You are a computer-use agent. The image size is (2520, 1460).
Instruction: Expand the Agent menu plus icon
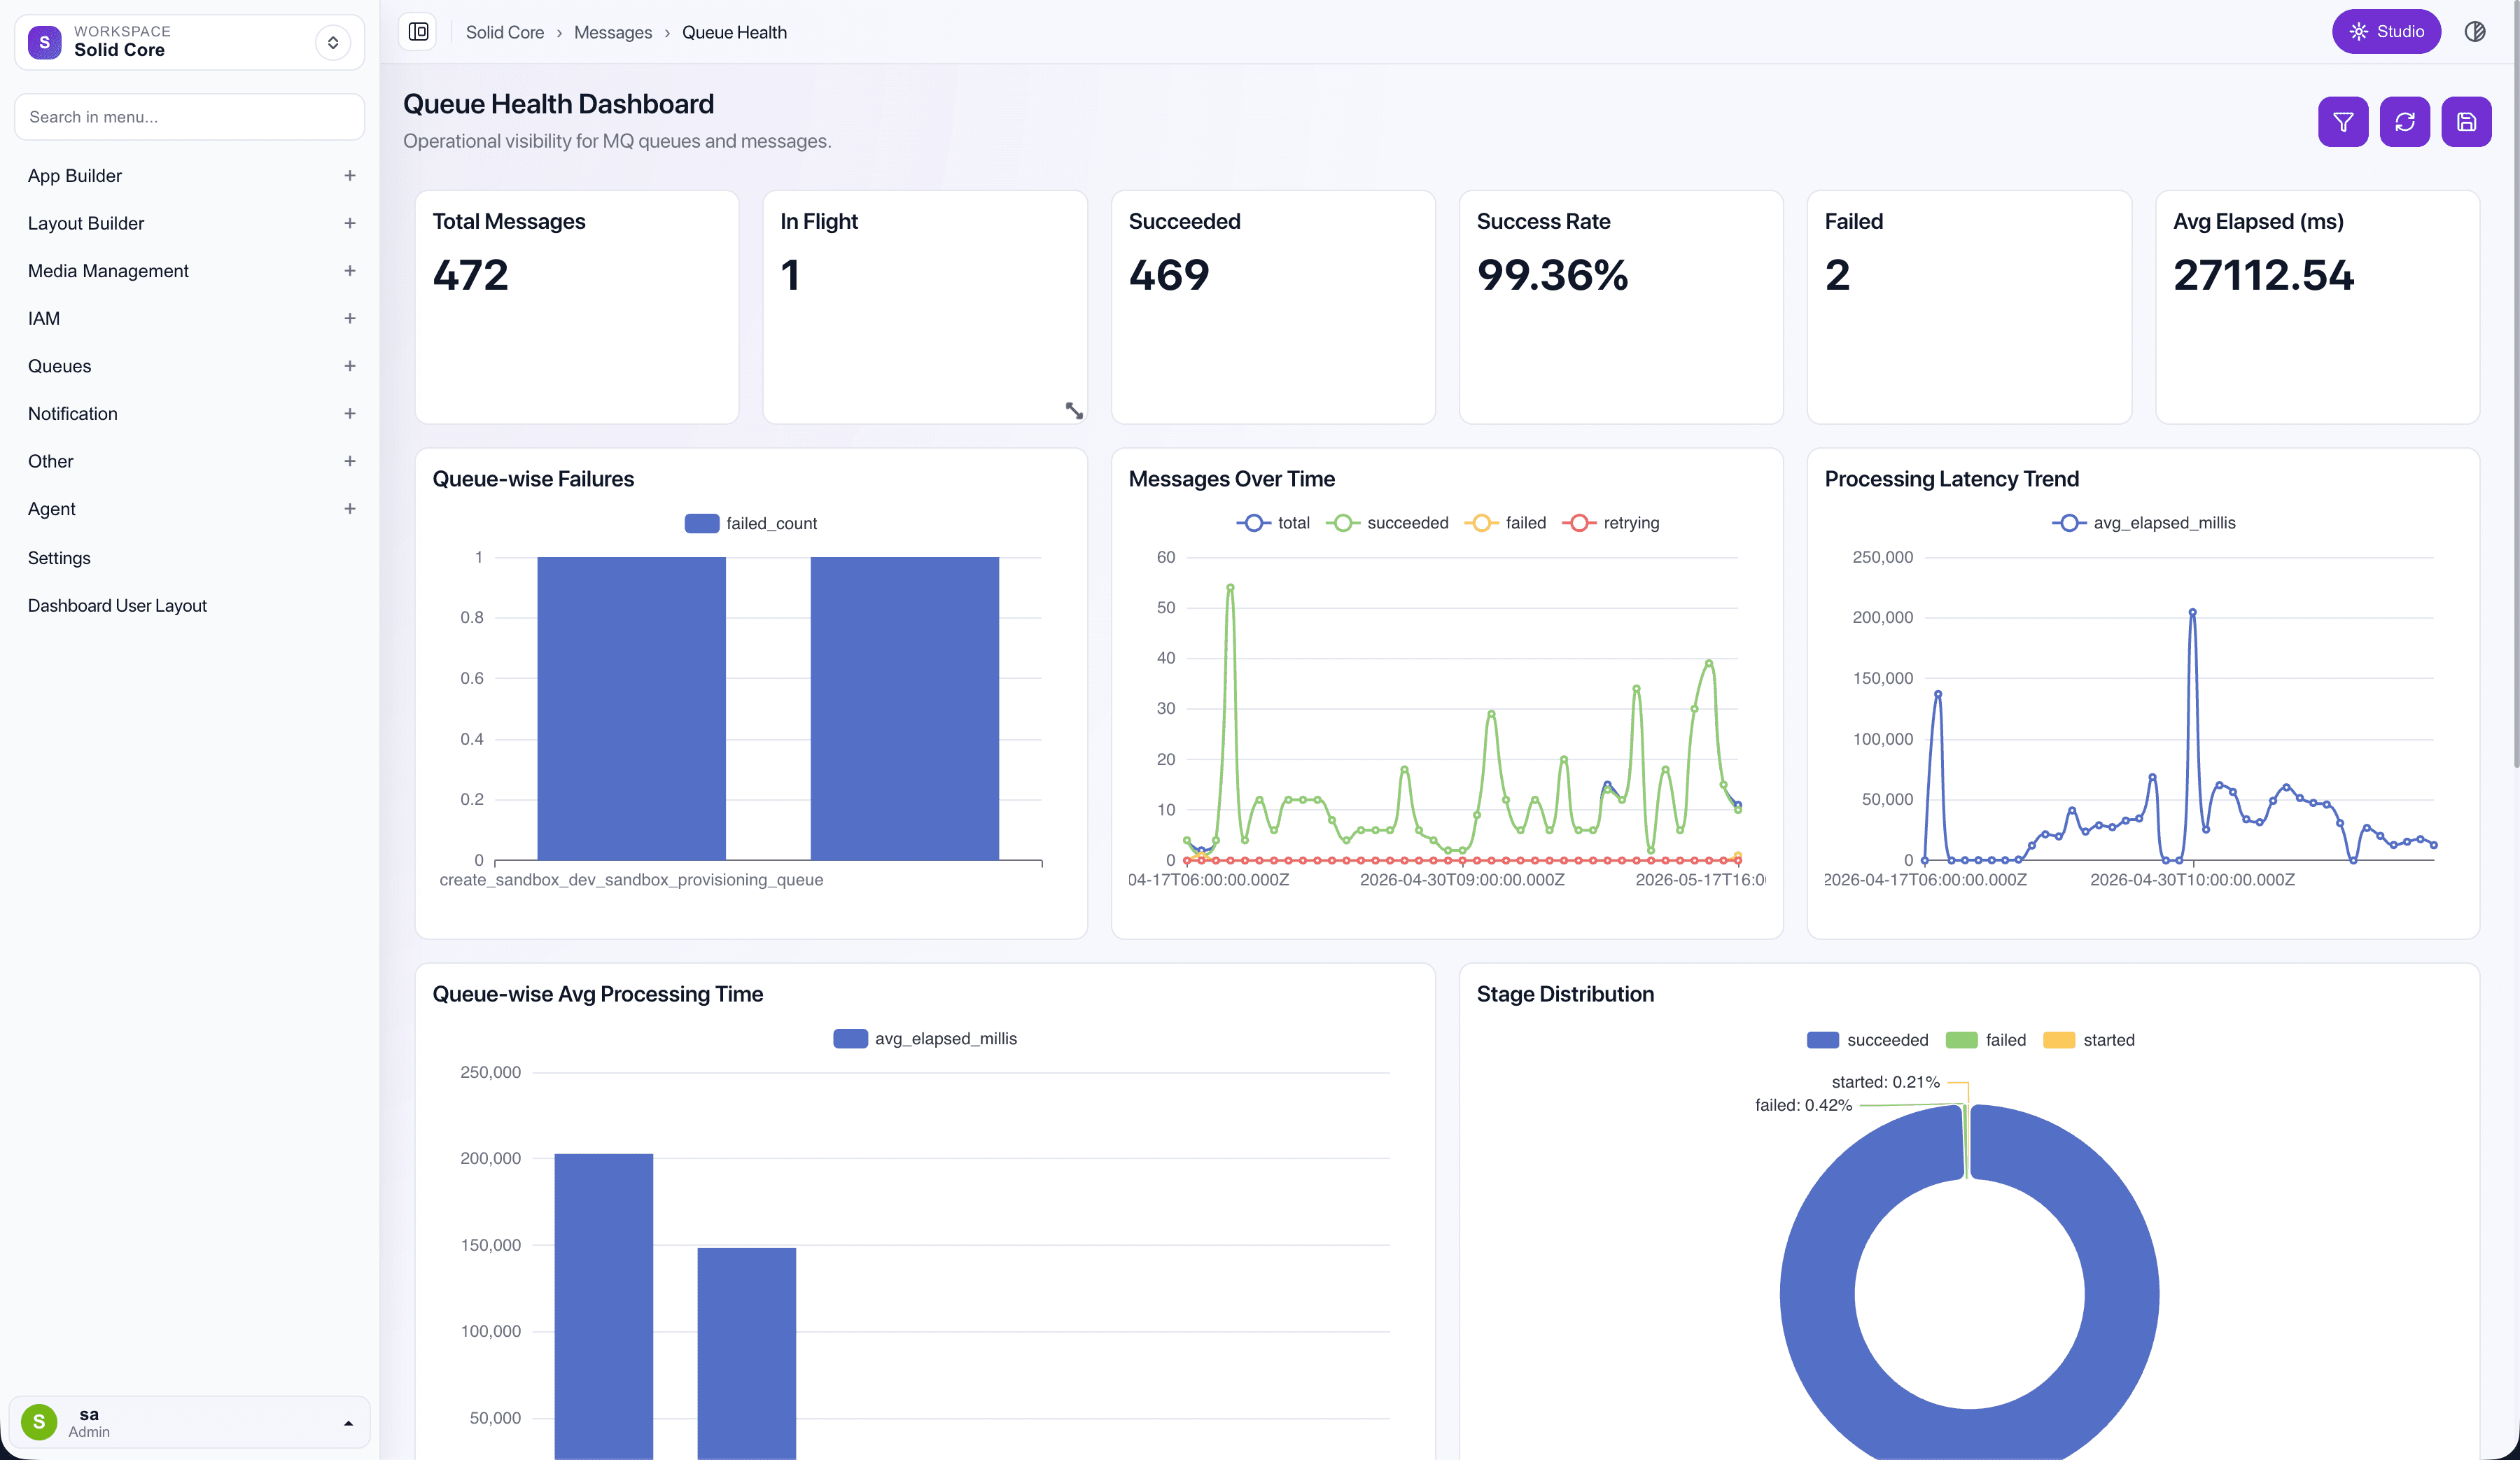pos(350,509)
